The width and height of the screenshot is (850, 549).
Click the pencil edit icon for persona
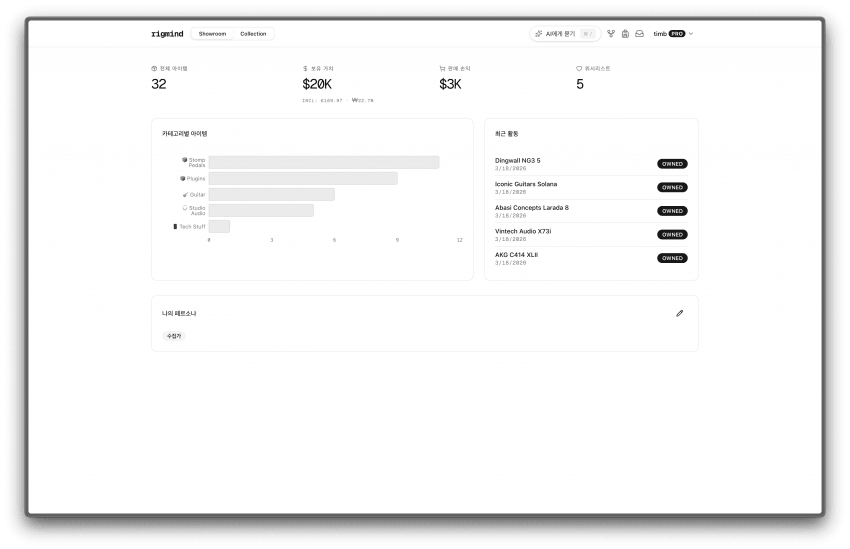680,313
